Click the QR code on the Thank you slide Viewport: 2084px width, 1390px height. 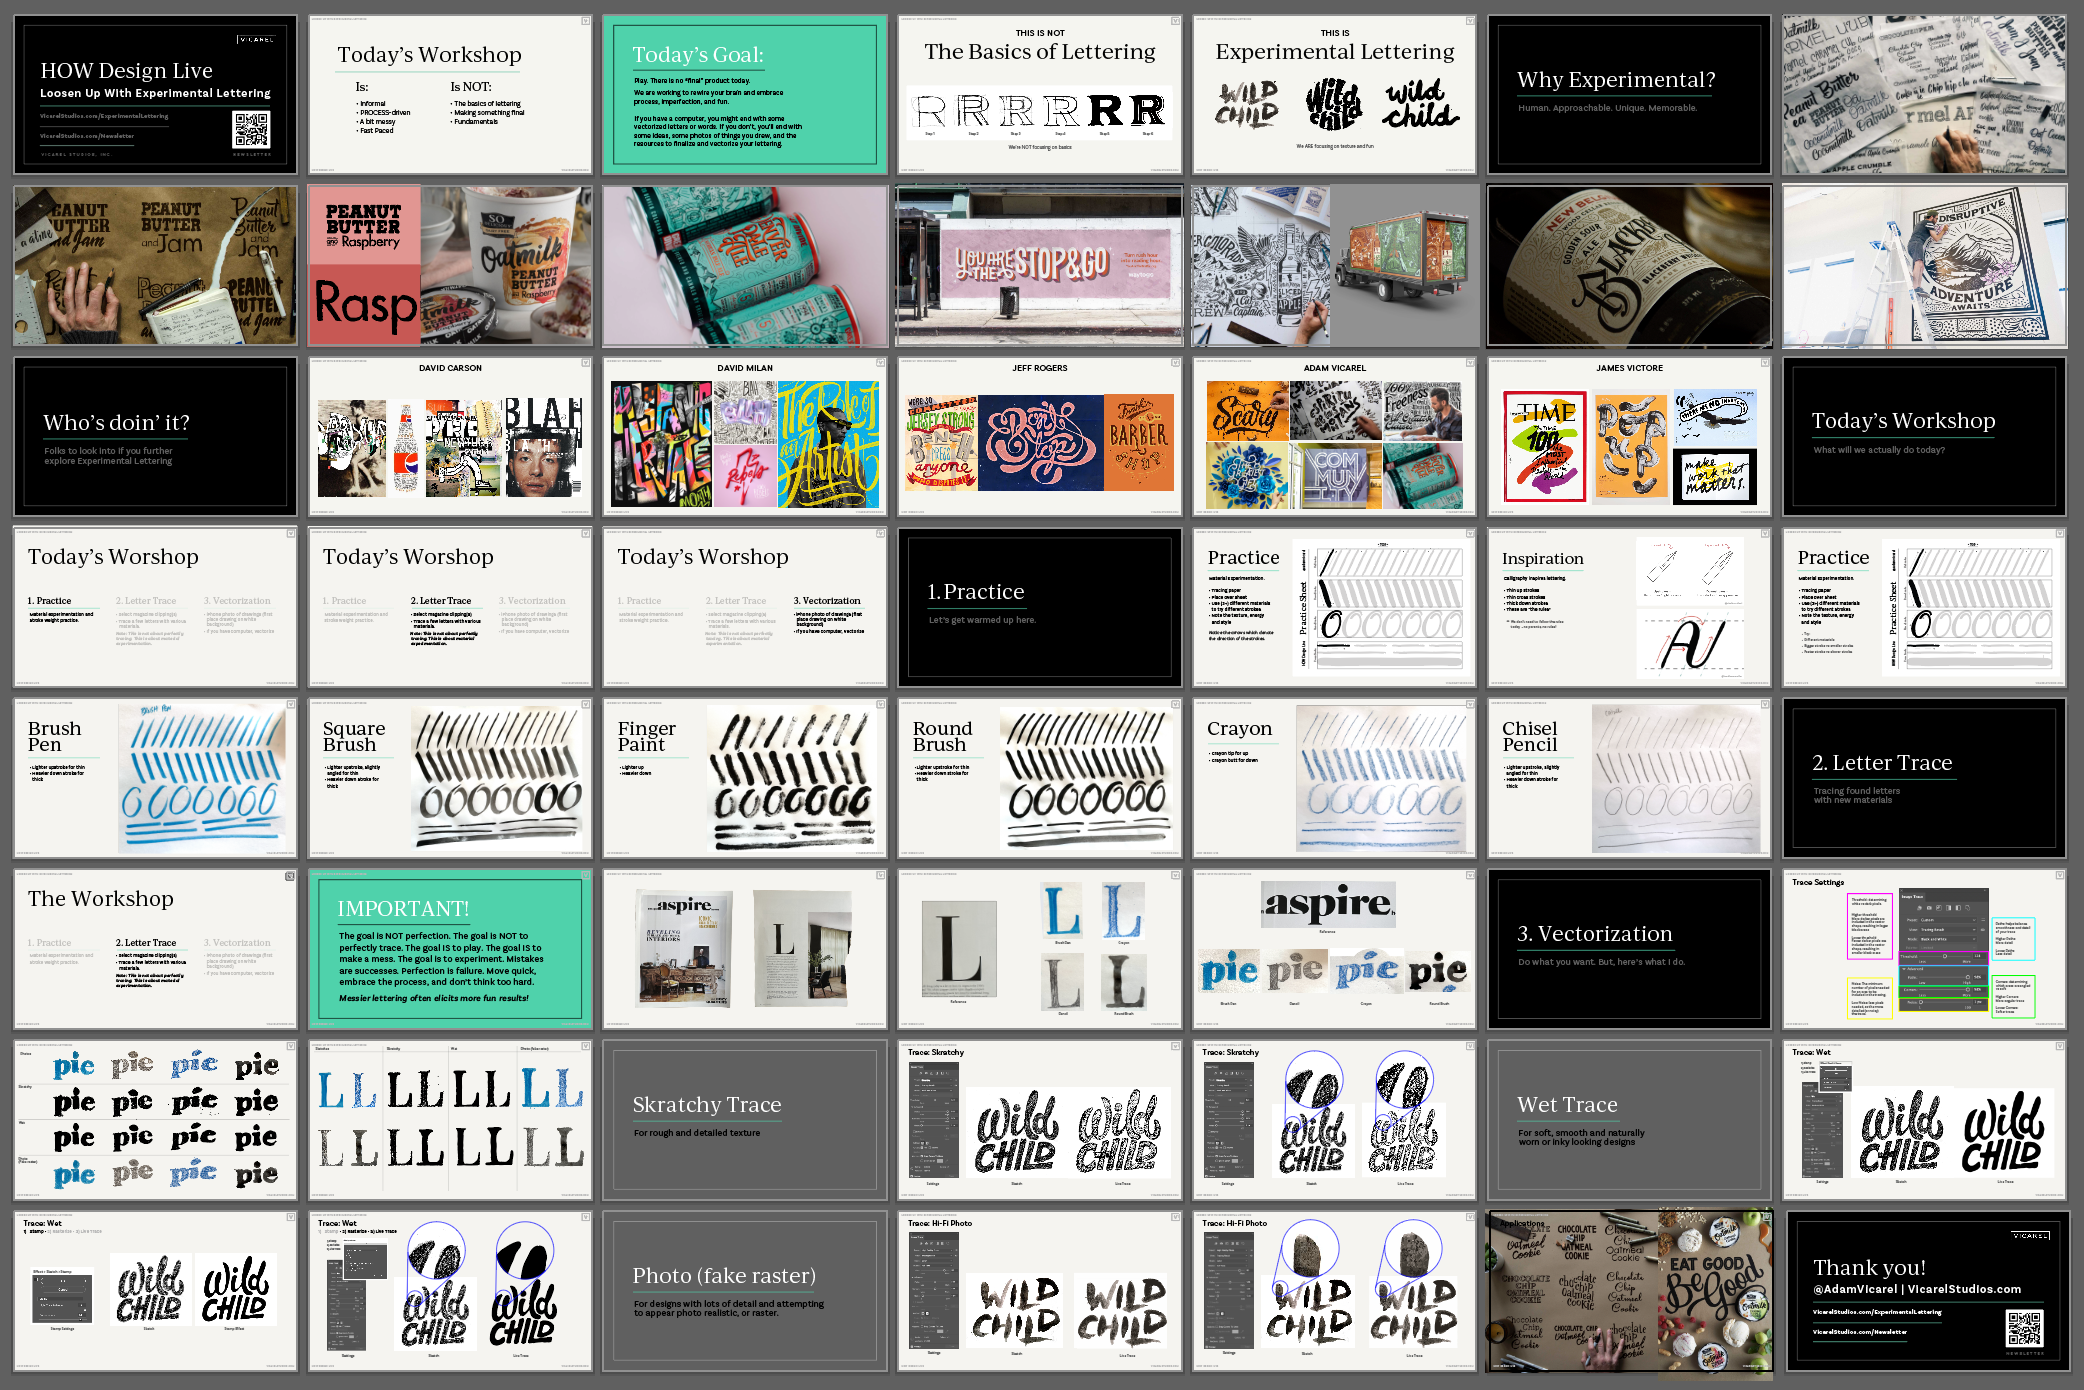2024,1329
